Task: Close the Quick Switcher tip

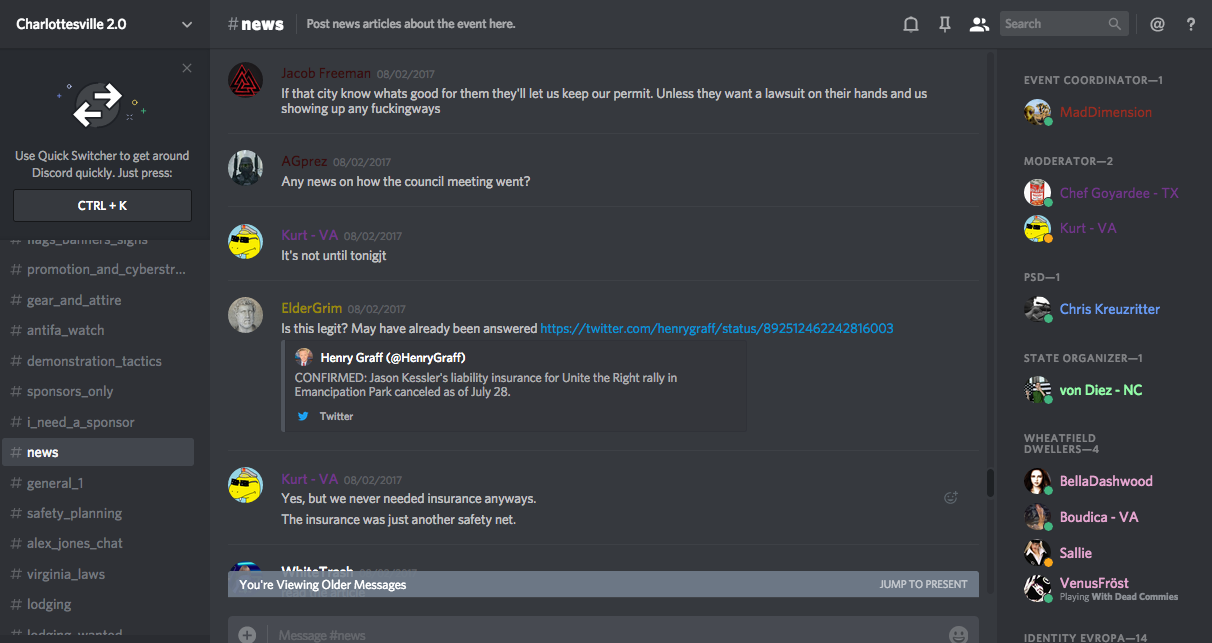Action: point(187,68)
